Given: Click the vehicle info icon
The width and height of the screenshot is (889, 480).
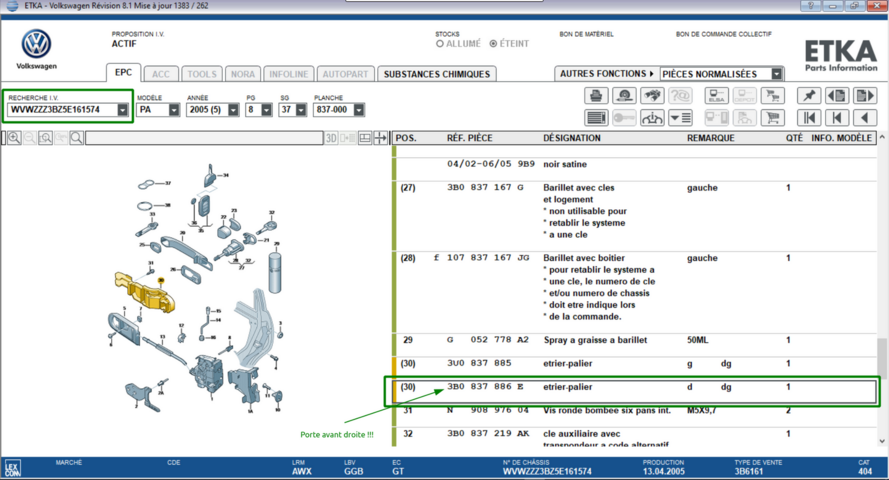Looking at the screenshot, I should click(652, 118).
